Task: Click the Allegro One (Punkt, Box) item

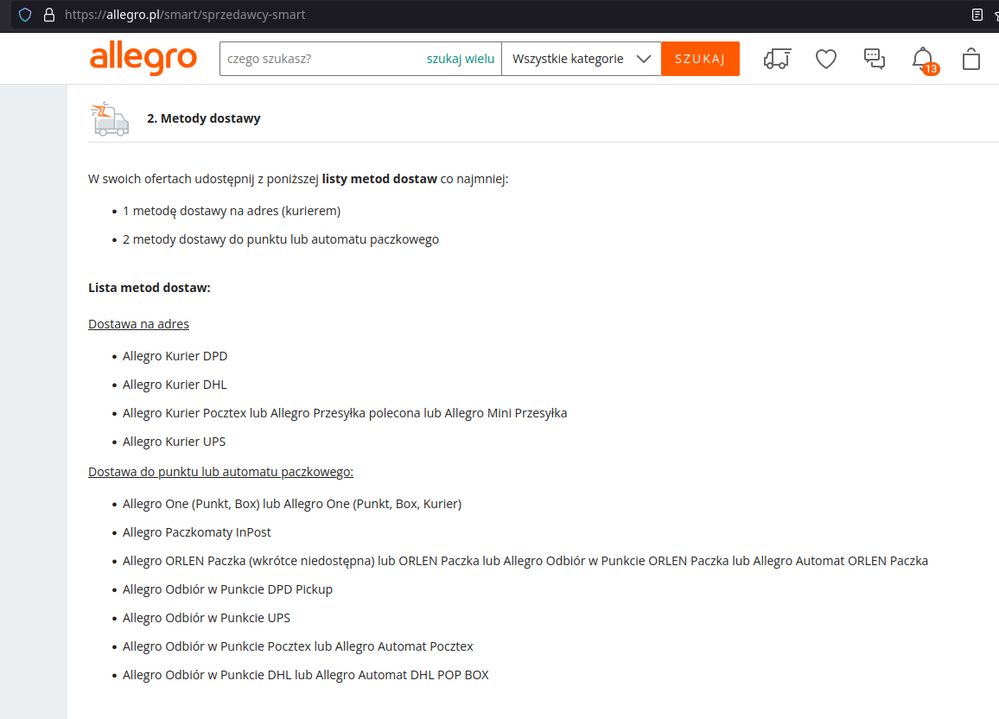Action: click(292, 504)
